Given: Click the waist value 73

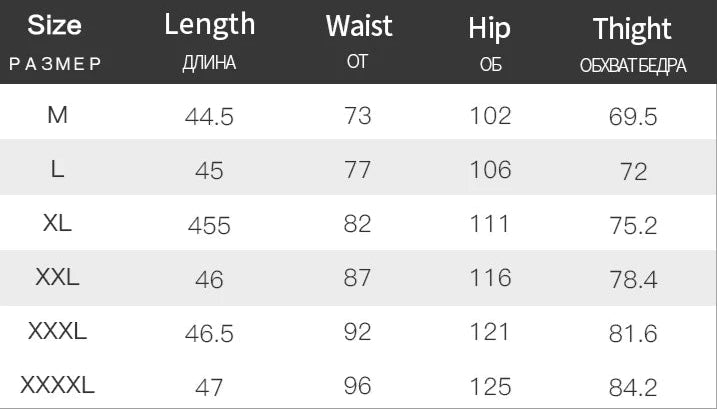Looking at the screenshot, I should [x=357, y=116].
